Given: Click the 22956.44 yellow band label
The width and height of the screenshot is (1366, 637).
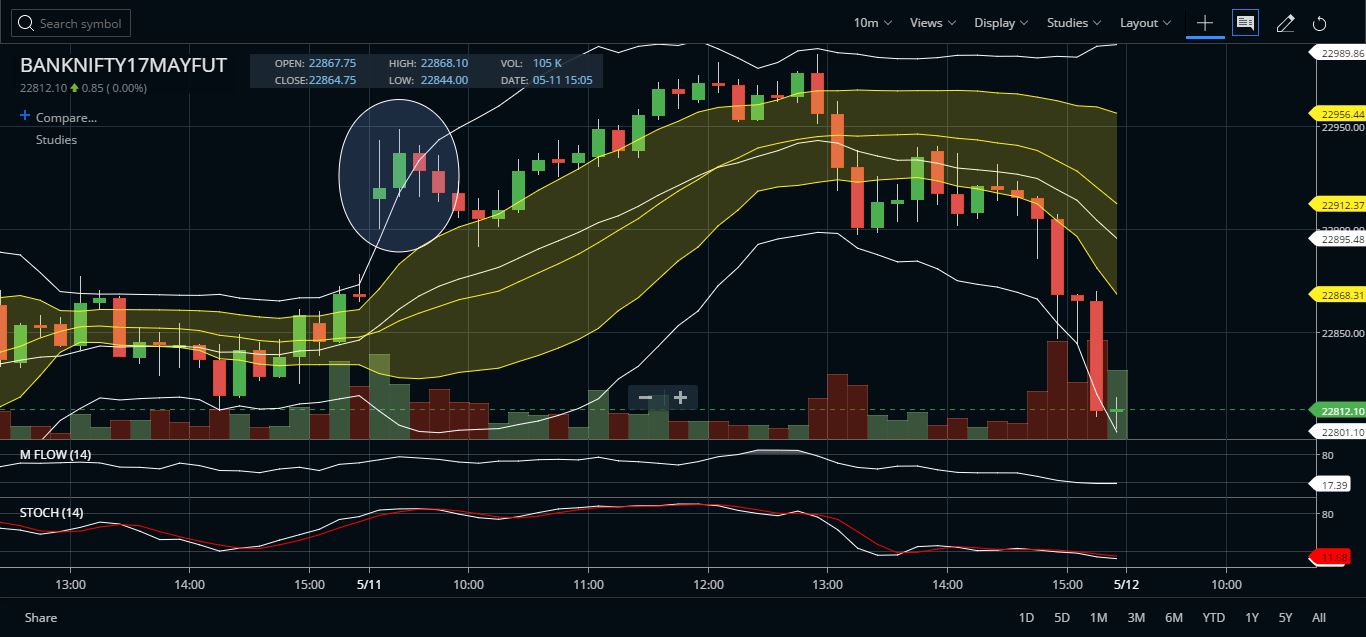Looking at the screenshot, I should (1337, 114).
